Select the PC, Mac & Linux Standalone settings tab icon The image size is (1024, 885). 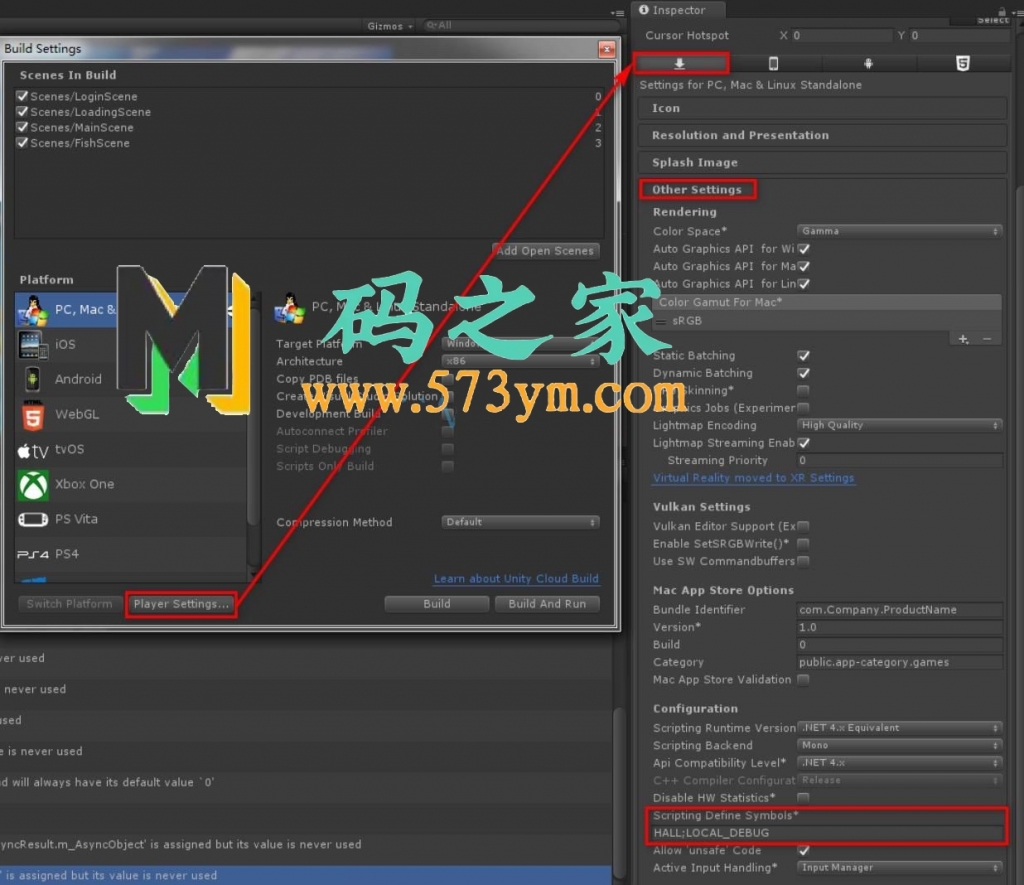point(680,63)
